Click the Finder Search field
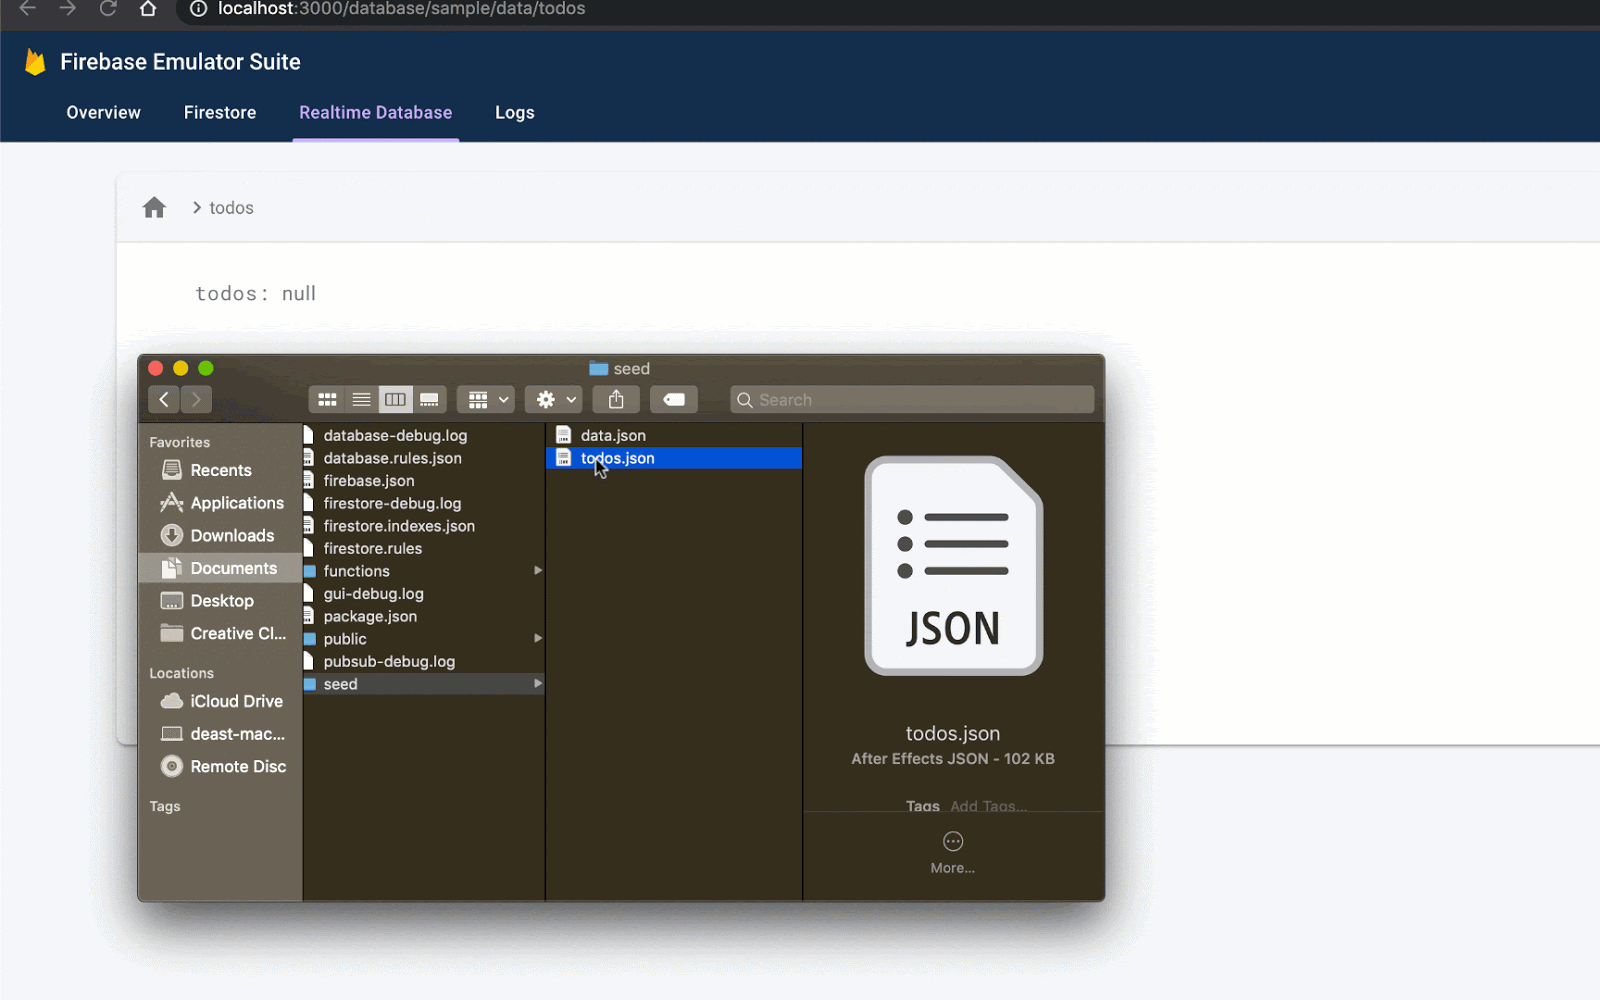The height and width of the screenshot is (1000, 1600). tap(912, 400)
